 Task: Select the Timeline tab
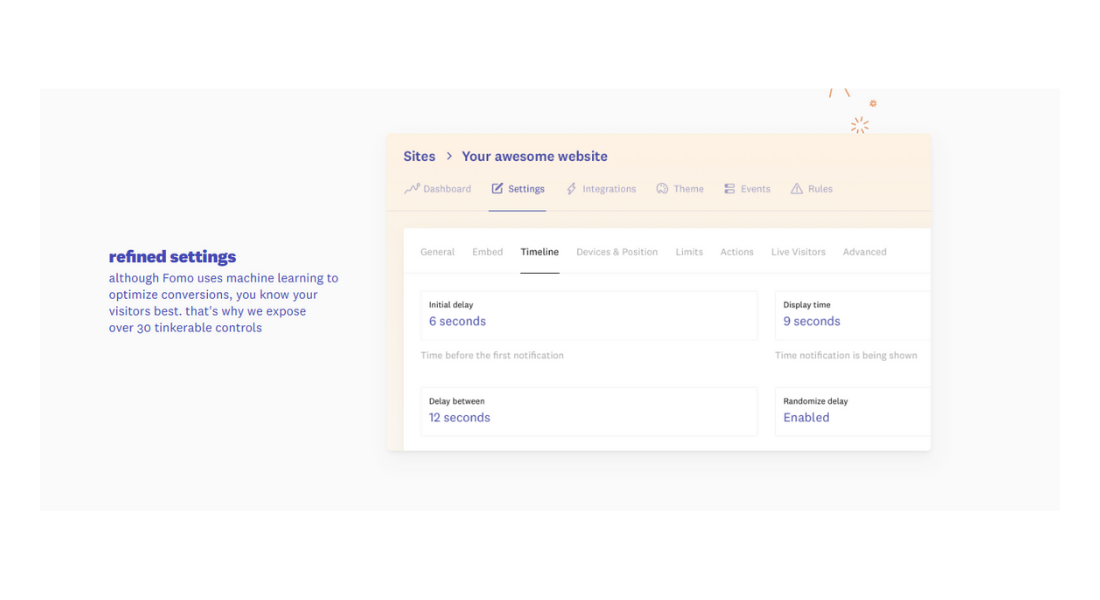coord(540,252)
